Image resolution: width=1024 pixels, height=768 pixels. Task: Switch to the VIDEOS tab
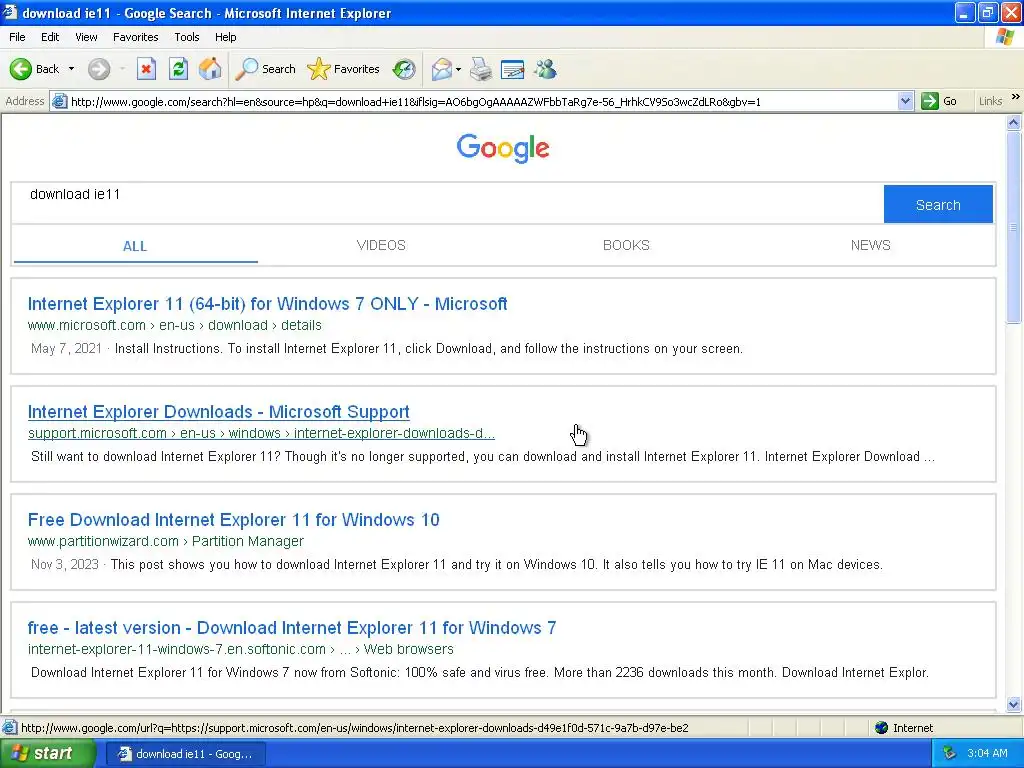381,246
